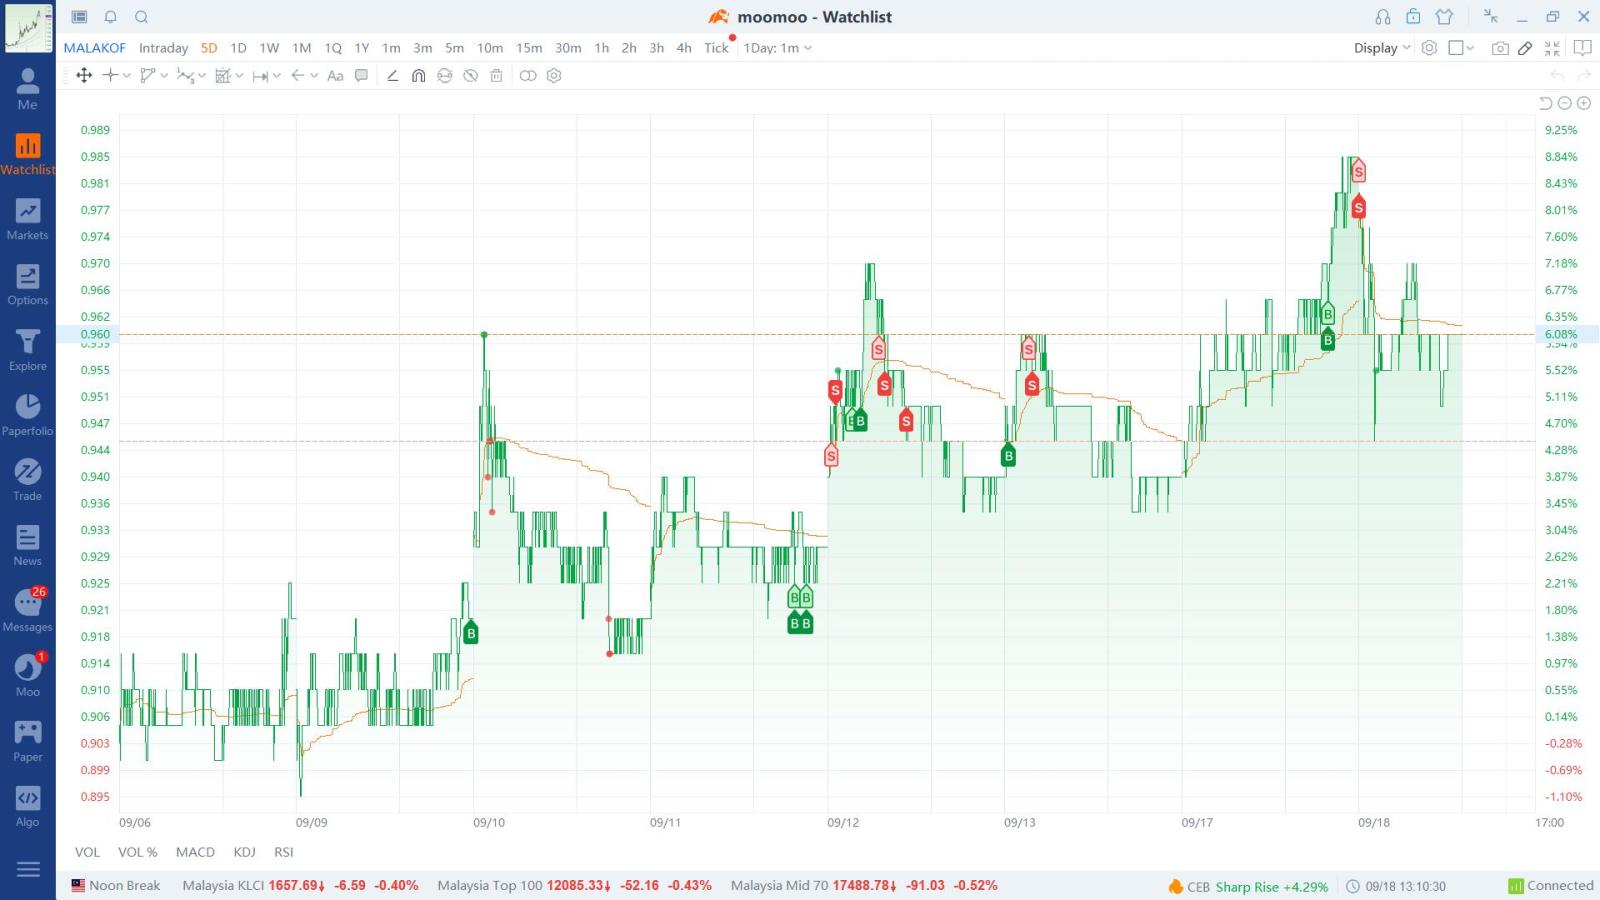The width and height of the screenshot is (1600, 900).
Task: Select the move/pan drawing tool
Action: click(84, 75)
